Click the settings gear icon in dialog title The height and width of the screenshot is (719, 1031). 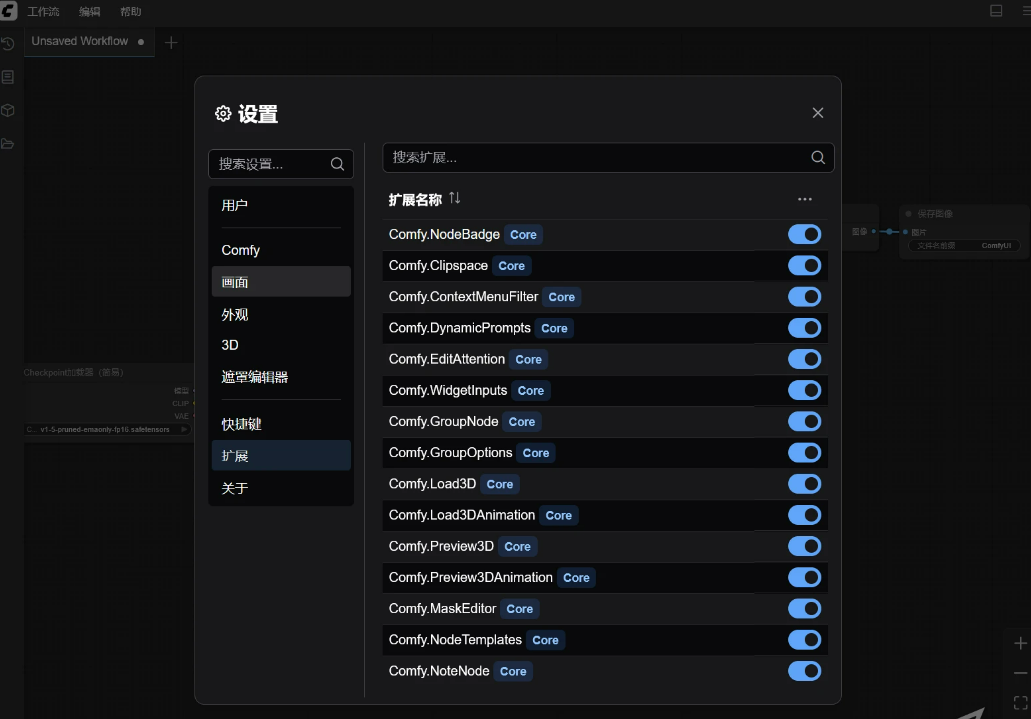223,114
